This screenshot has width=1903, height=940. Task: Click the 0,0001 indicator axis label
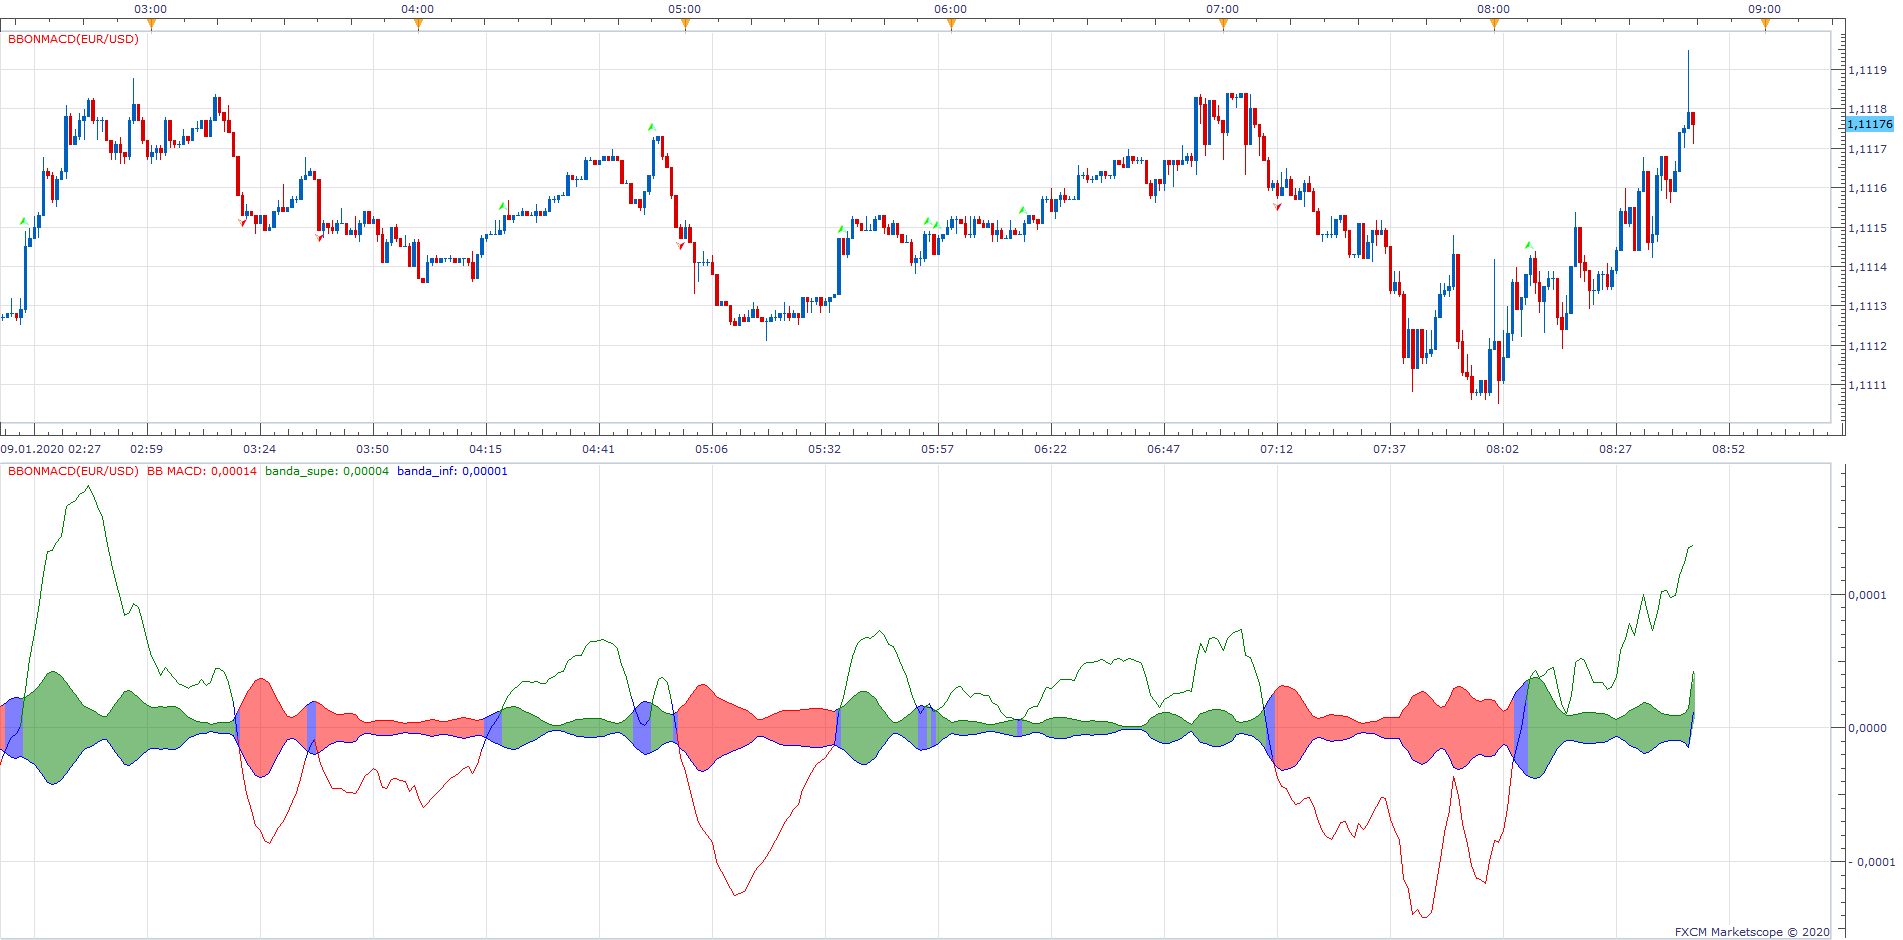click(1867, 595)
